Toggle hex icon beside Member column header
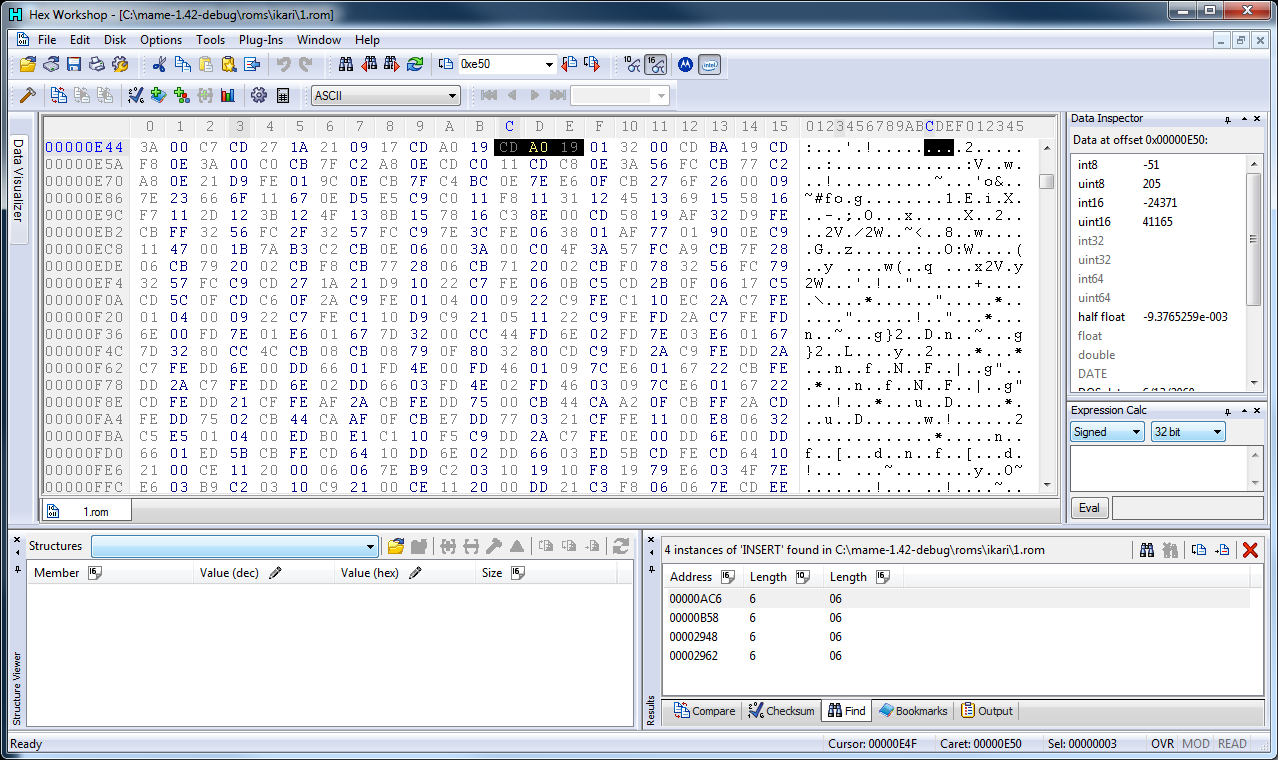Screen dimensions: 1278x760 pyautogui.click(x=95, y=573)
